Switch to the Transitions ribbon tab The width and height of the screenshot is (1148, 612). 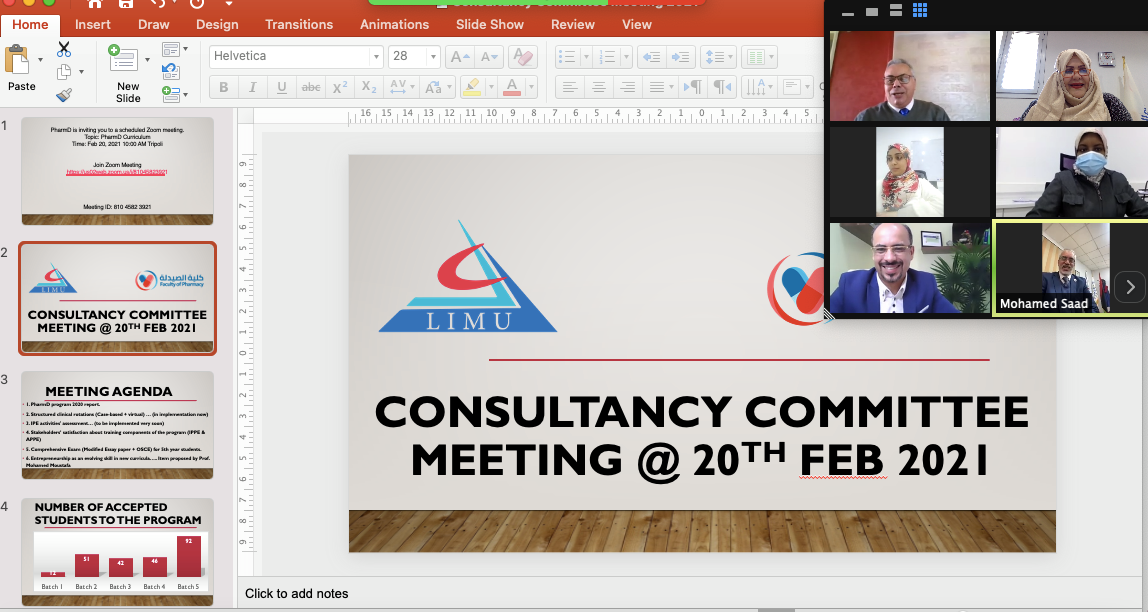coord(299,24)
